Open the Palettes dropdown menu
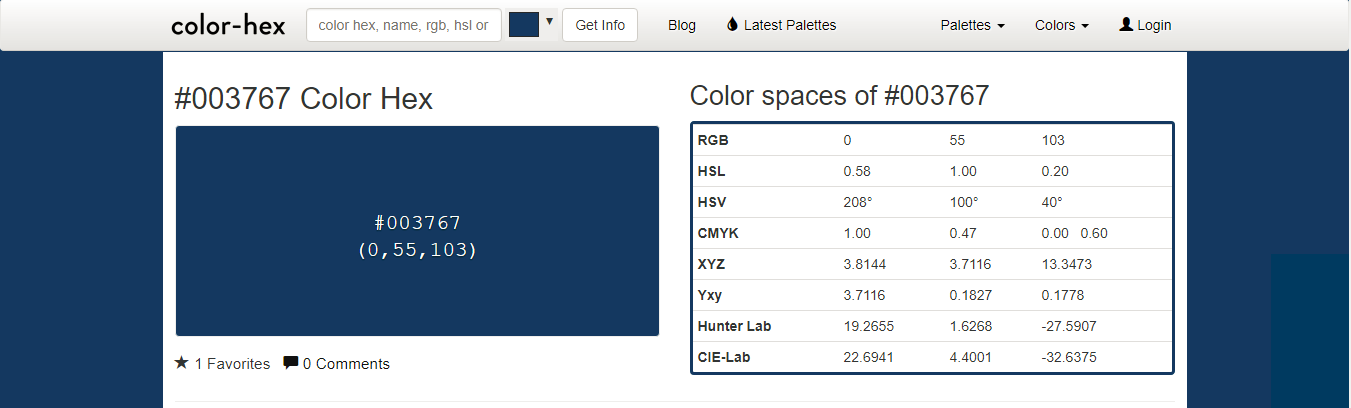 972,25
